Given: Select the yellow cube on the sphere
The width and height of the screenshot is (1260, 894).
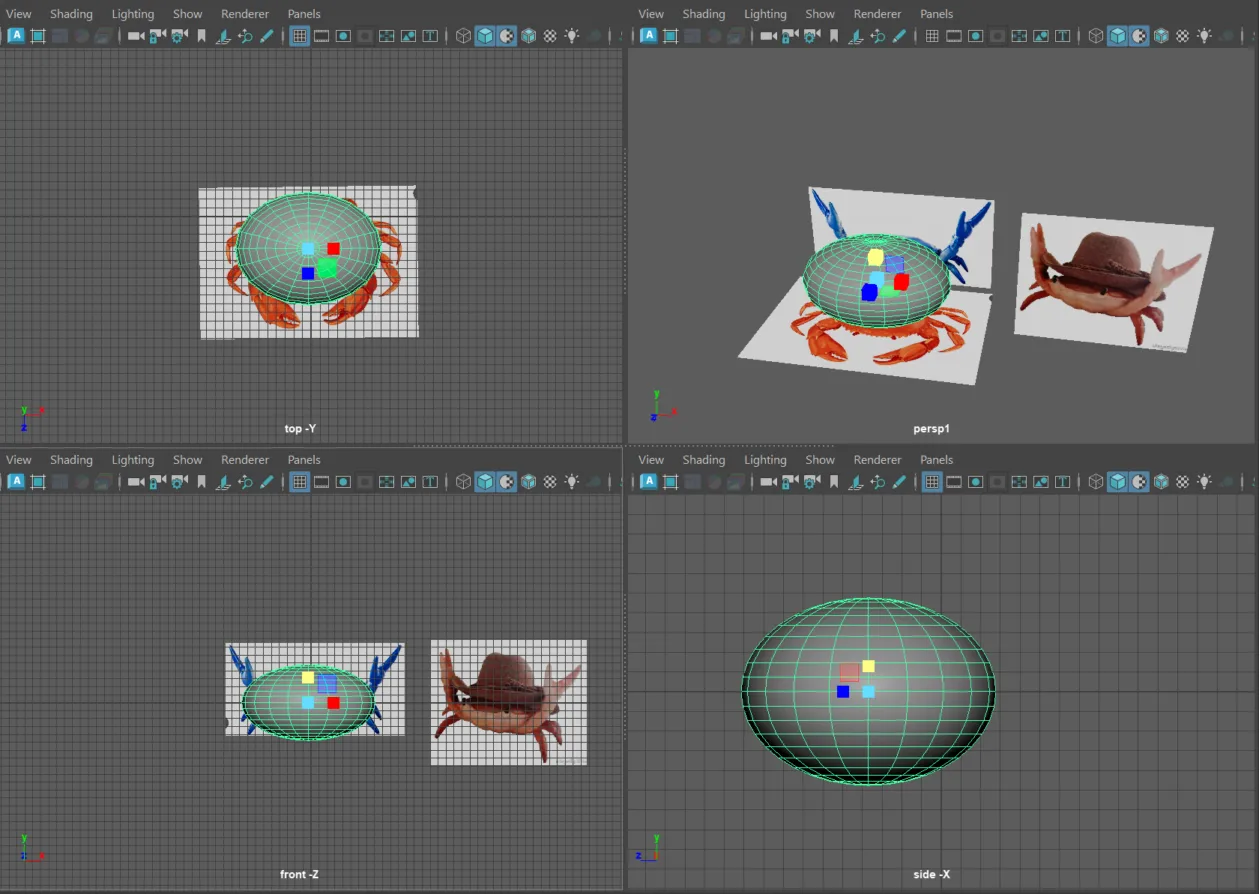Looking at the screenshot, I should point(875,257).
